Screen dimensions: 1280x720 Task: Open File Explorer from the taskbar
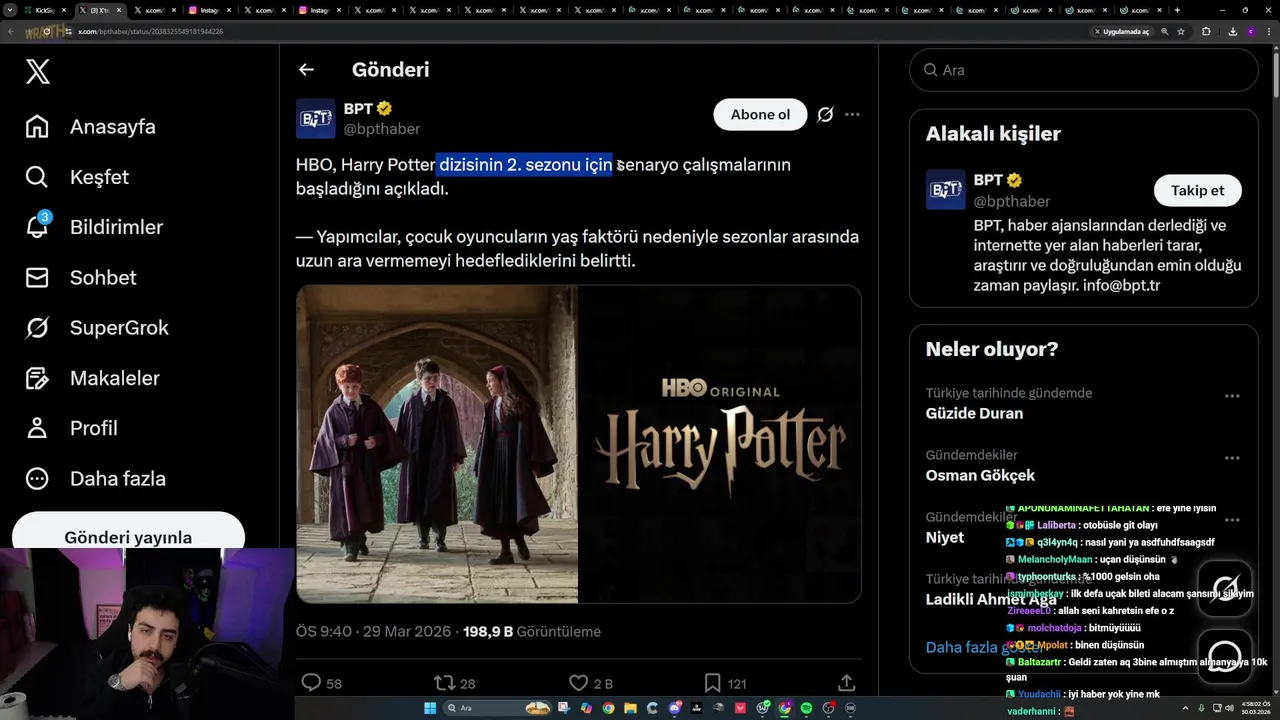coord(630,708)
